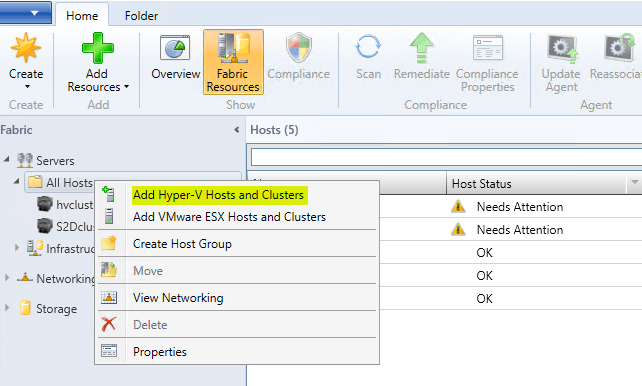Click the Properties menu icon
The height and width of the screenshot is (386, 642).
(x=109, y=351)
